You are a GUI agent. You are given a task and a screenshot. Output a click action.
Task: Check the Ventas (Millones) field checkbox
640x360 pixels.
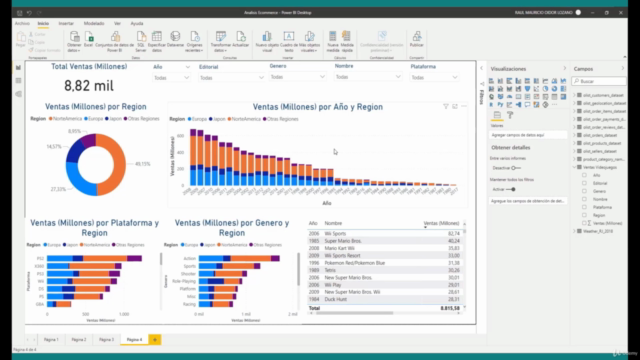pyautogui.click(x=584, y=223)
